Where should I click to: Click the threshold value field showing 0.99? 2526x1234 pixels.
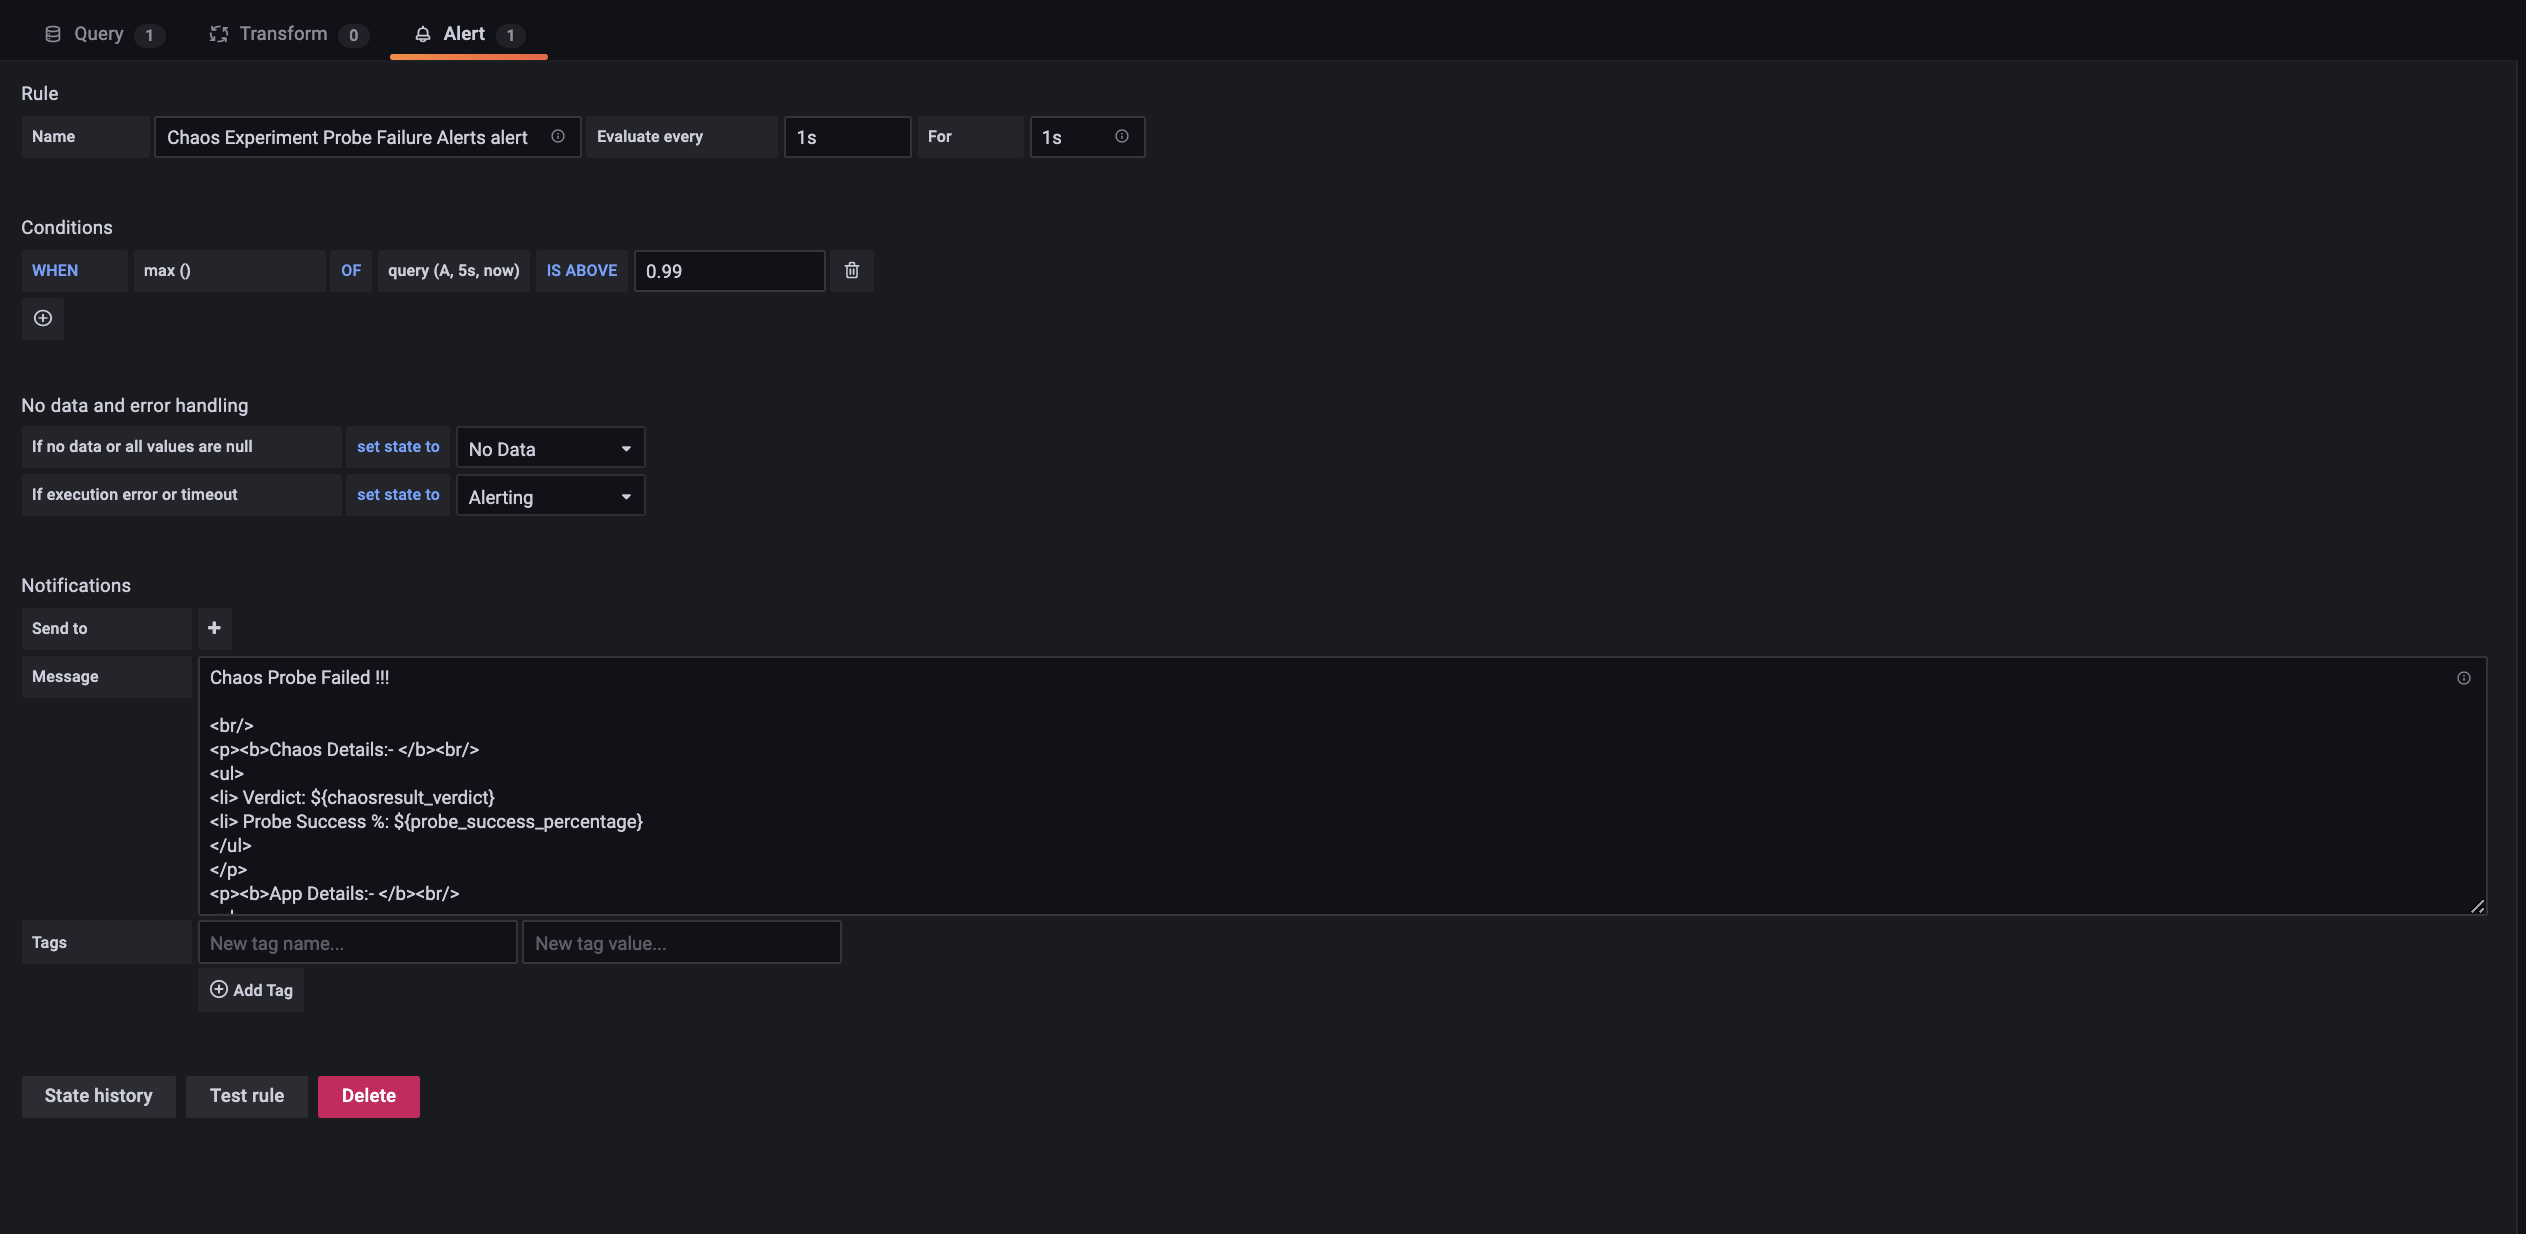point(729,271)
